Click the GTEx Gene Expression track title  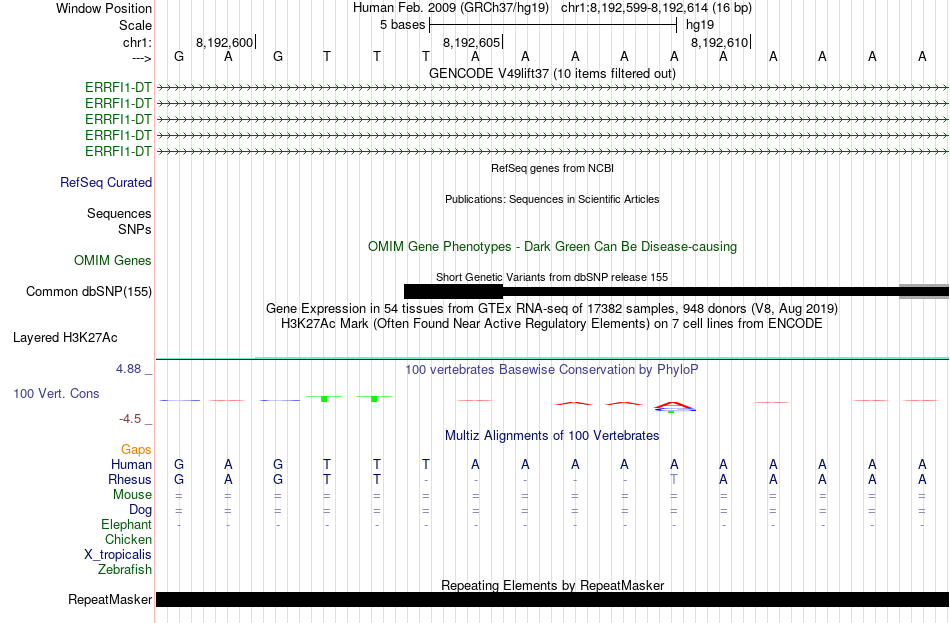552,308
